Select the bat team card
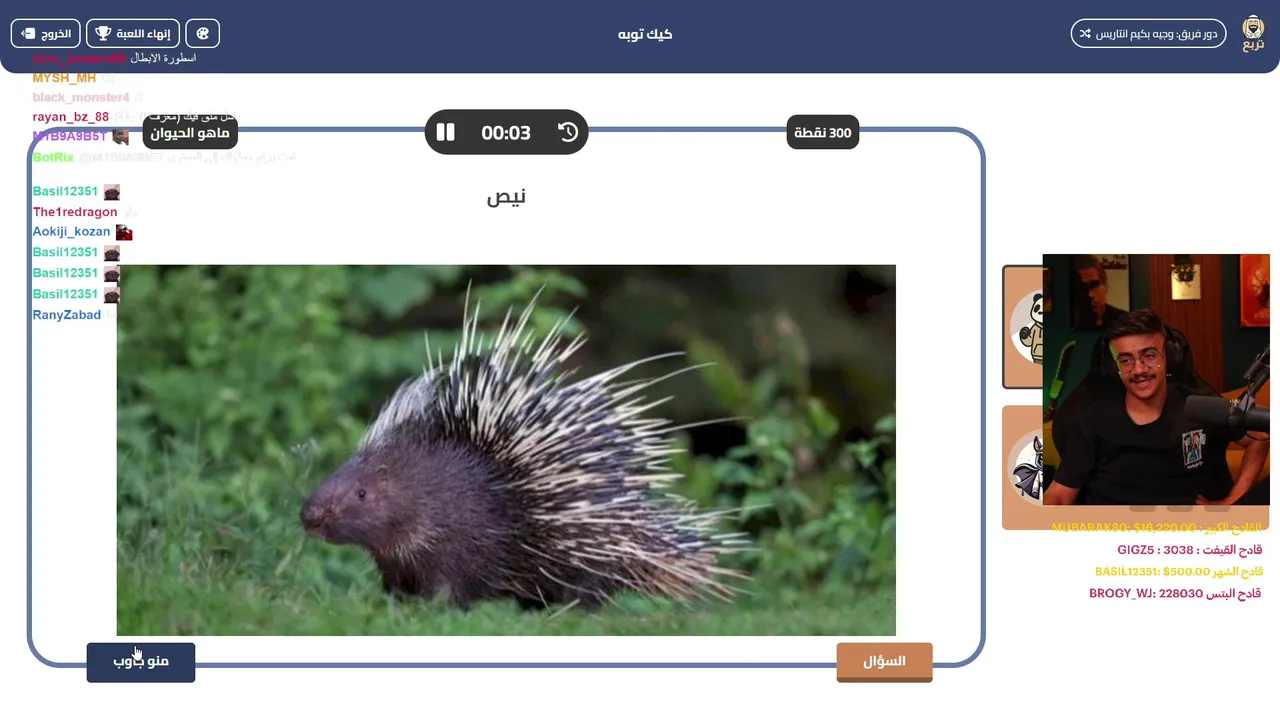Screen dimensions: 1280x720 (1022, 467)
